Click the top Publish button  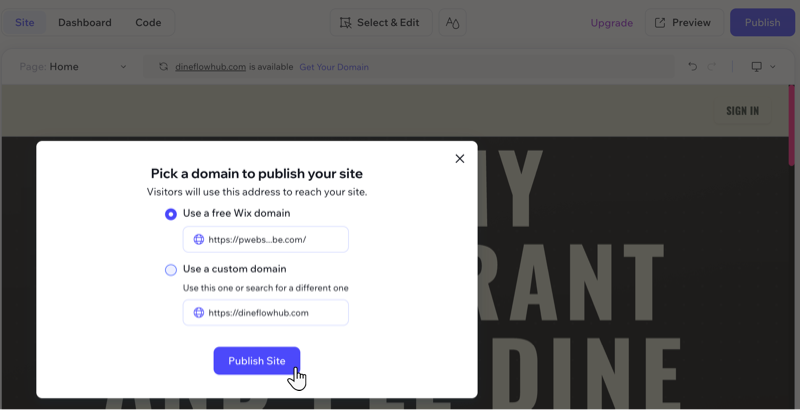pos(762,22)
